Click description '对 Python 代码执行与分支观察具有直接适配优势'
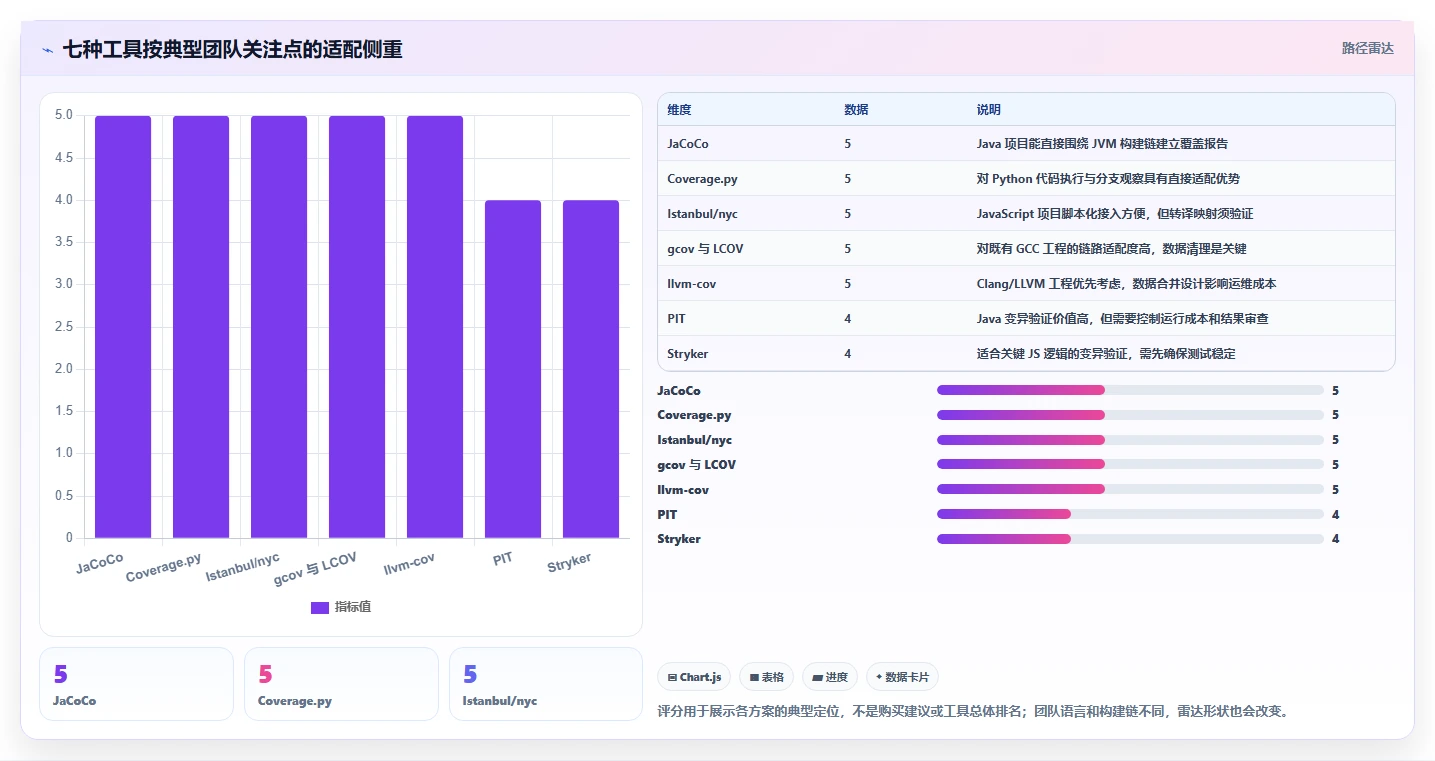This screenshot has height=761, width=1435. coord(1109,179)
